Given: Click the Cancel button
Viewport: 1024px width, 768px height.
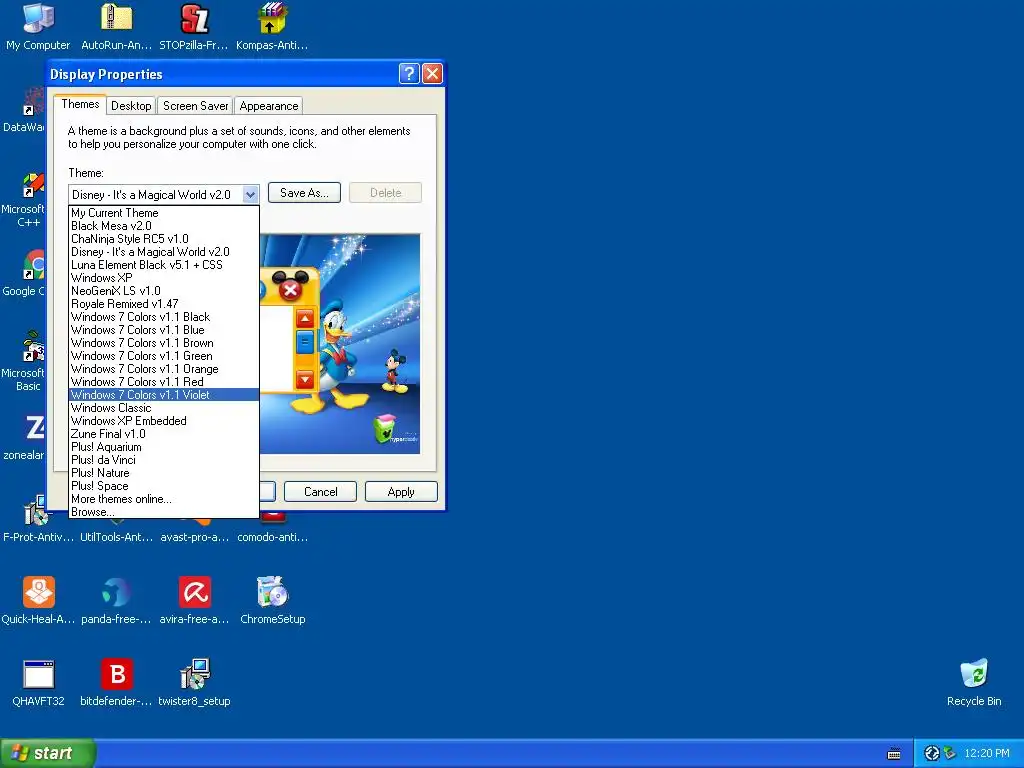Looking at the screenshot, I should tap(321, 492).
